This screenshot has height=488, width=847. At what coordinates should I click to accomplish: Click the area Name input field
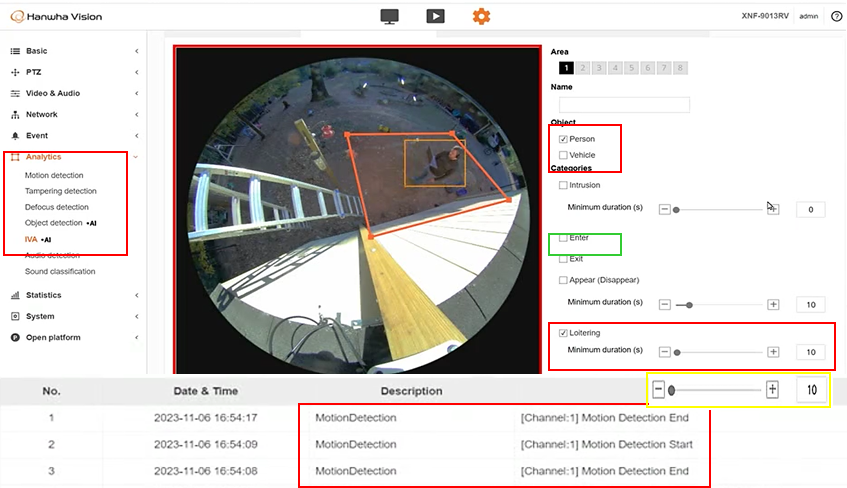(624, 104)
